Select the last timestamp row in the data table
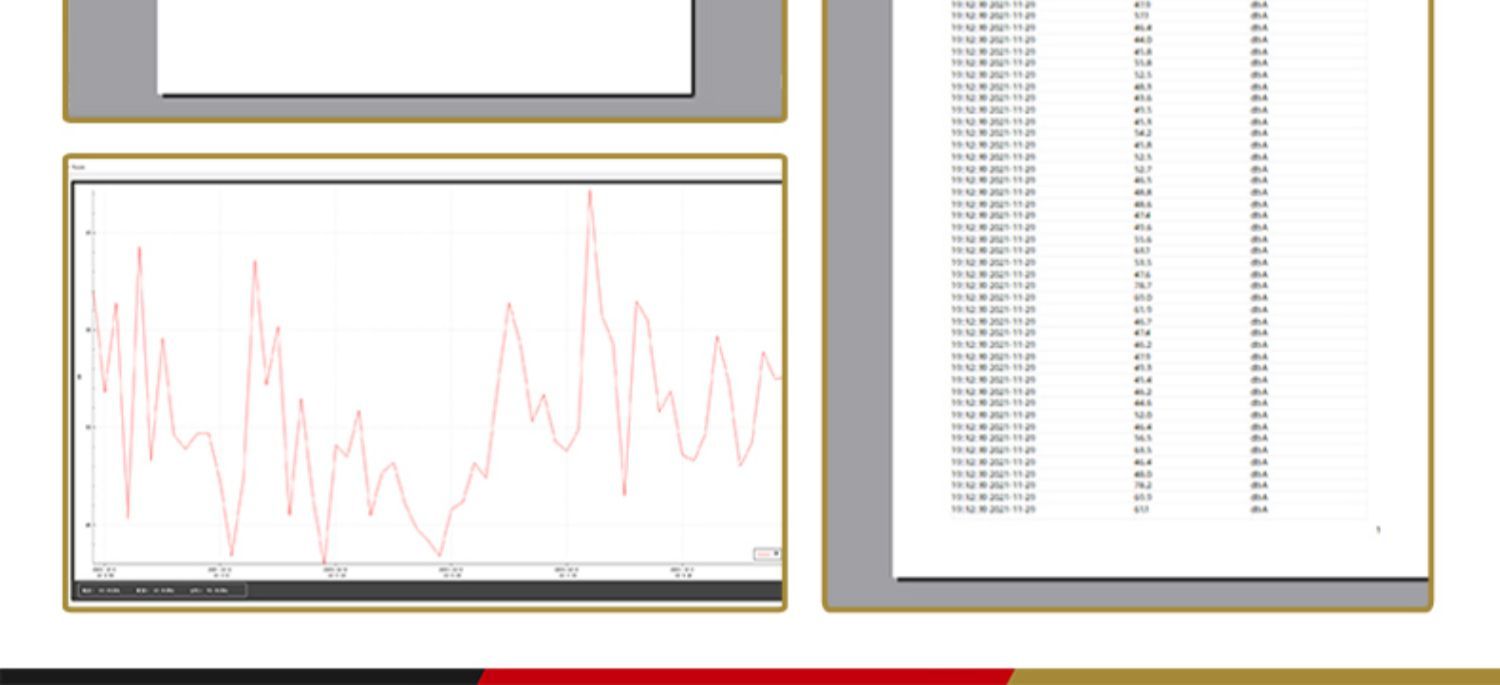Screen dimensions: 1500x685 pyautogui.click(x=992, y=509)
